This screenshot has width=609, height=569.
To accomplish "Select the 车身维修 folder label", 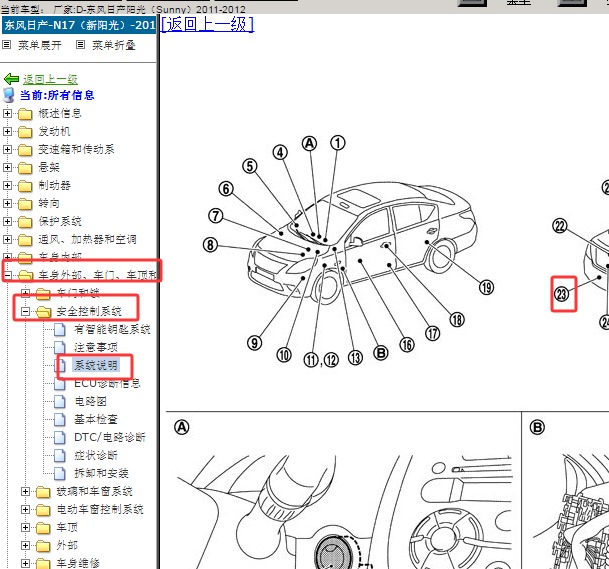I will (78, 564).
